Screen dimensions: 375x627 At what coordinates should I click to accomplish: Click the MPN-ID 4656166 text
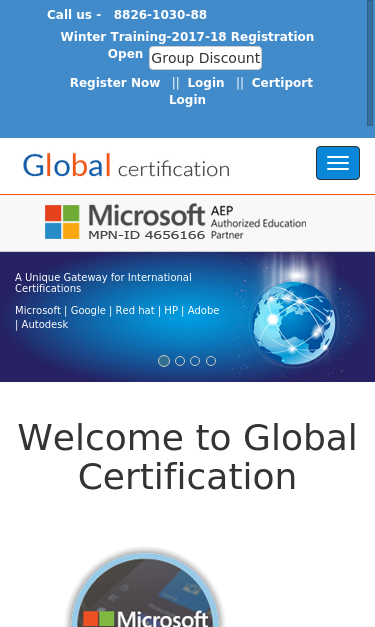pyautogui.click(x=147, y=235)
